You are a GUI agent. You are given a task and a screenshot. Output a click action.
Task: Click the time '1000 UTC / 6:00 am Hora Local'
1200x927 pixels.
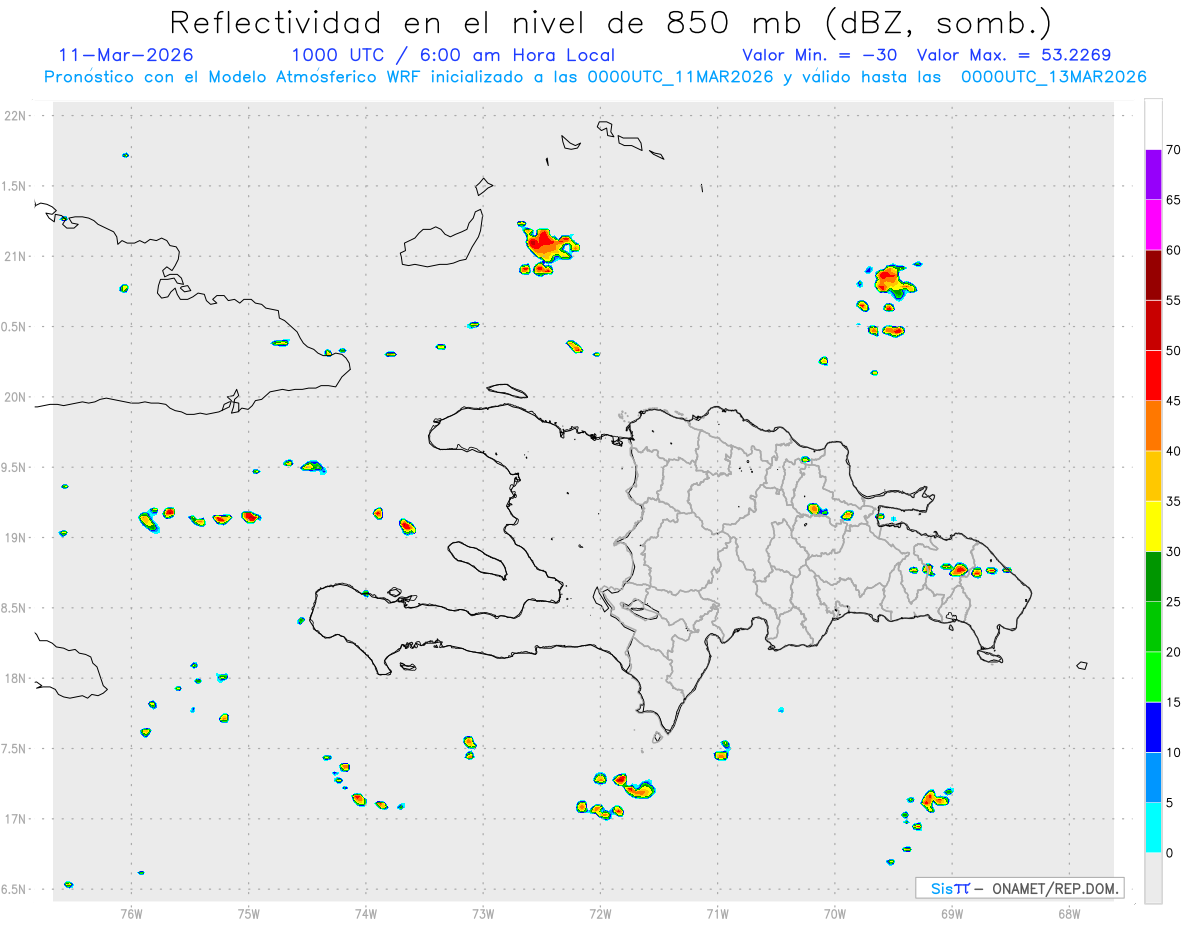453,55
